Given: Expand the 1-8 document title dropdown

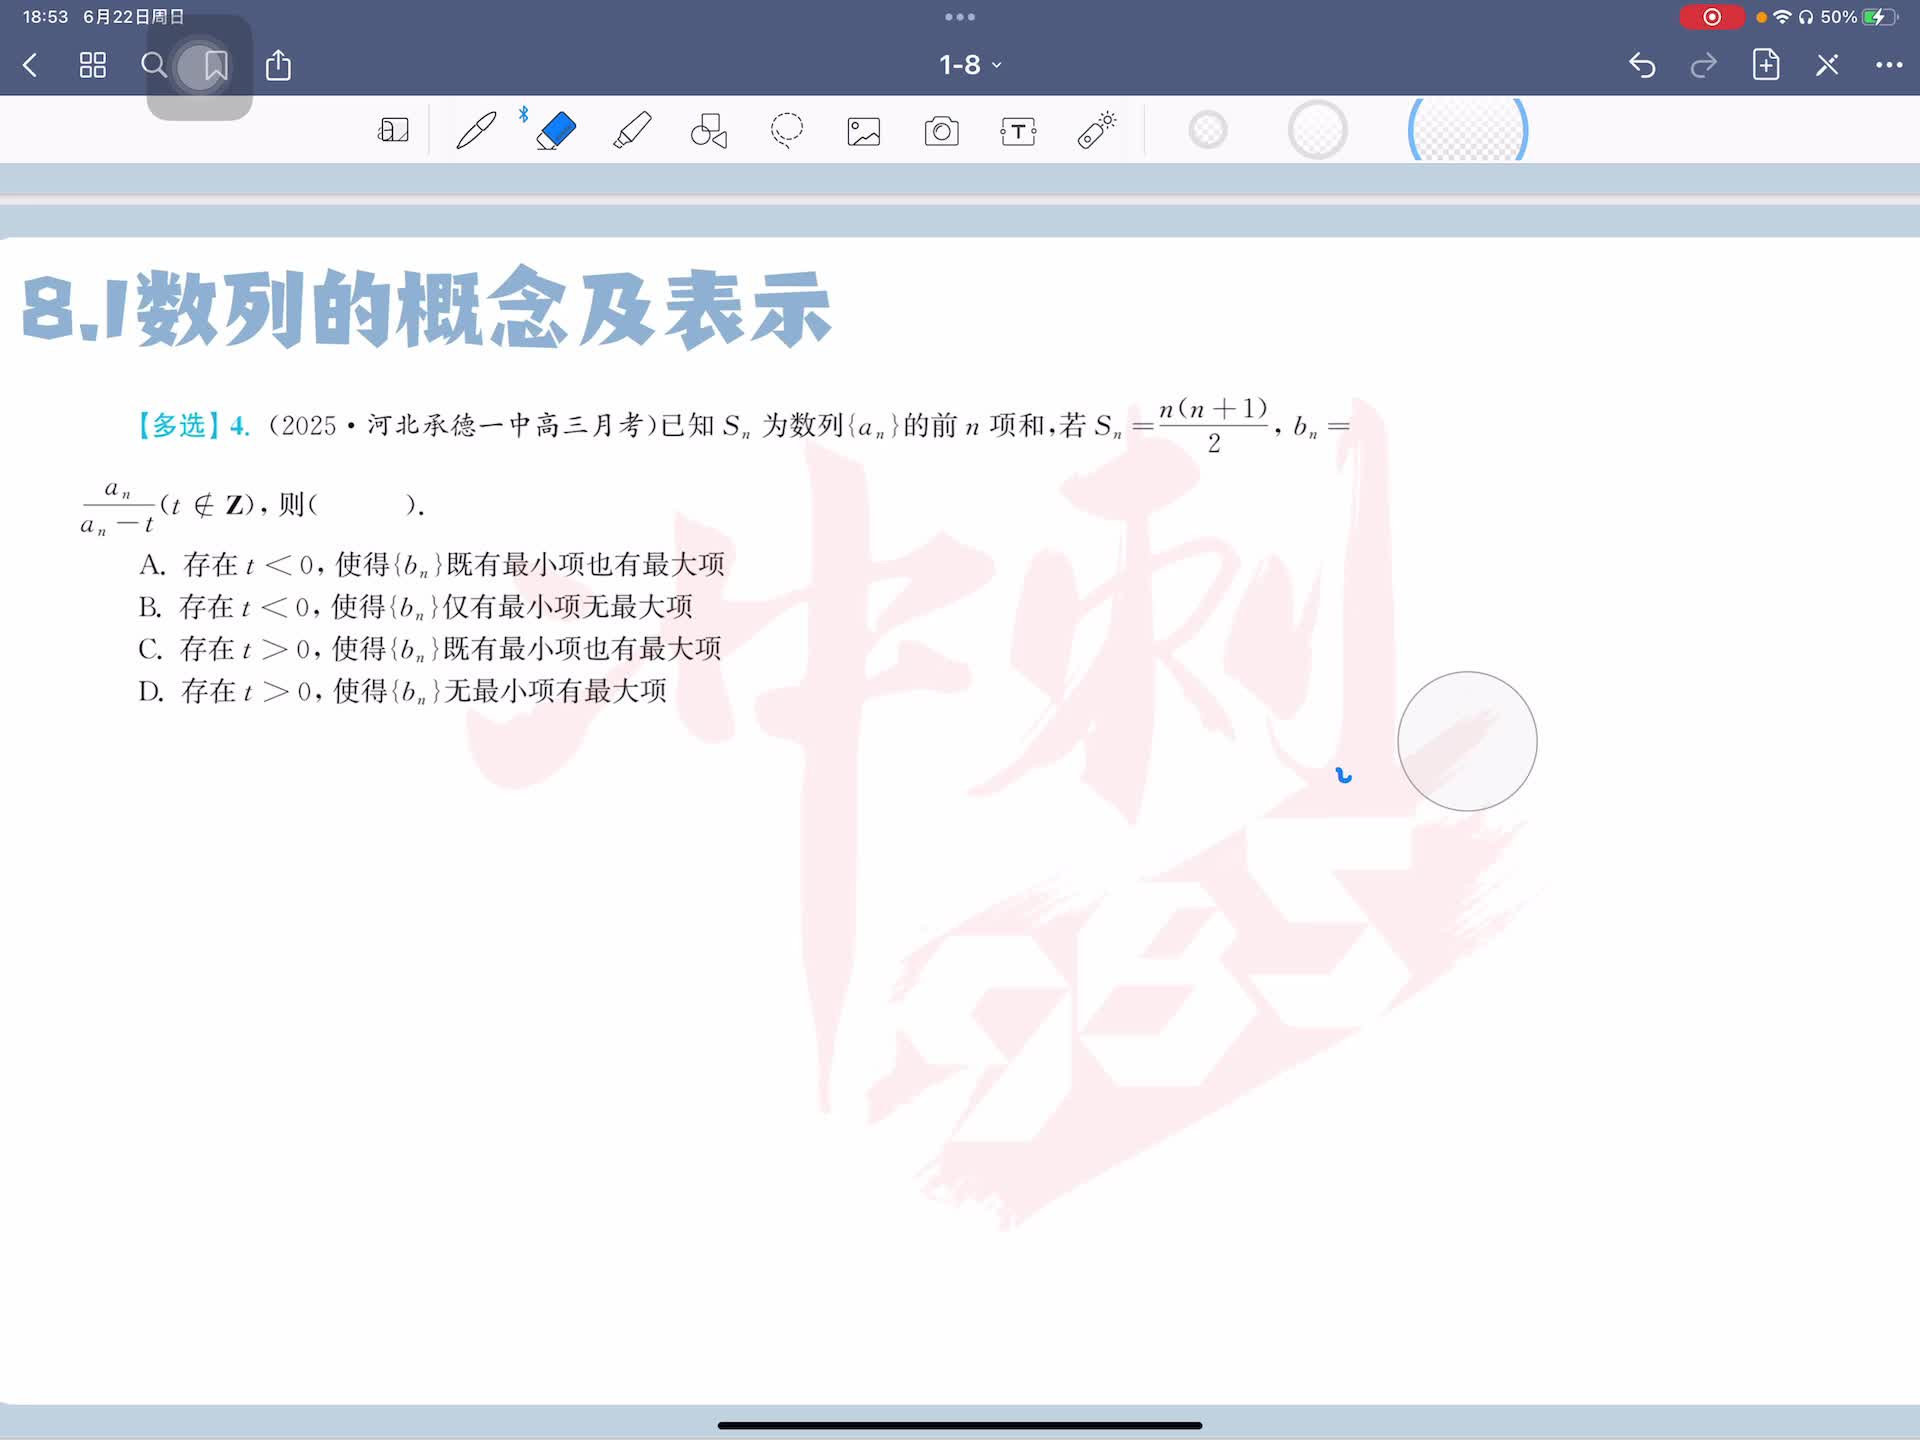Looking at the screenshot, I should coord(969,65).
